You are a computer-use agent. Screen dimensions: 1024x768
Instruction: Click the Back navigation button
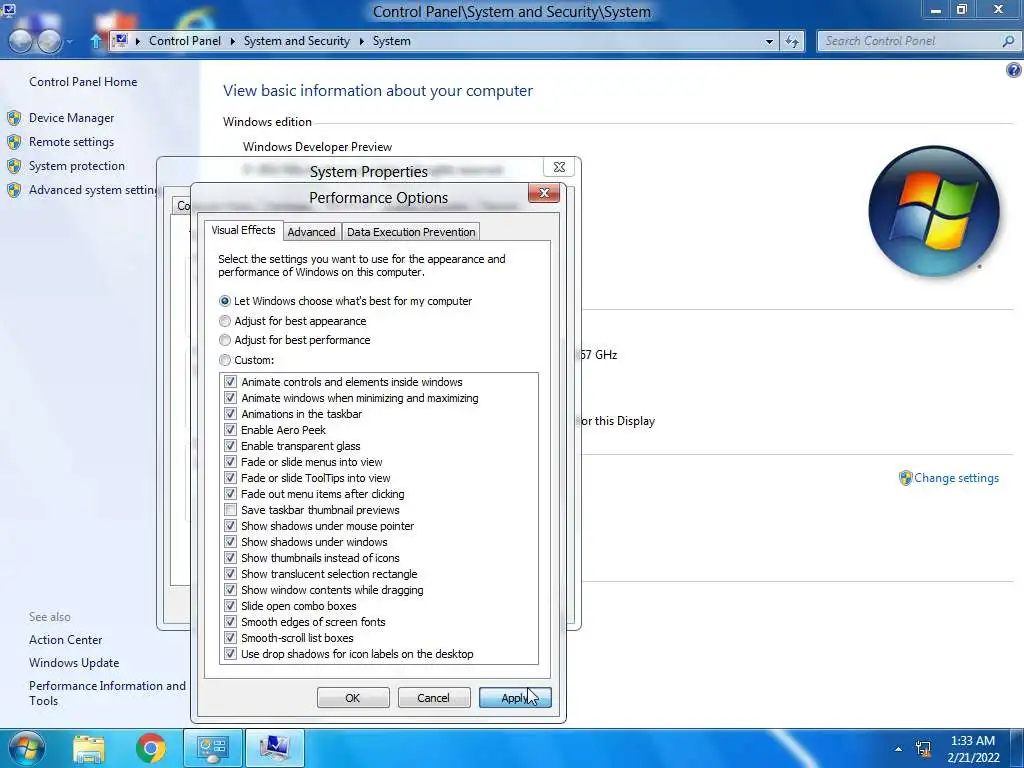(20, 40)
